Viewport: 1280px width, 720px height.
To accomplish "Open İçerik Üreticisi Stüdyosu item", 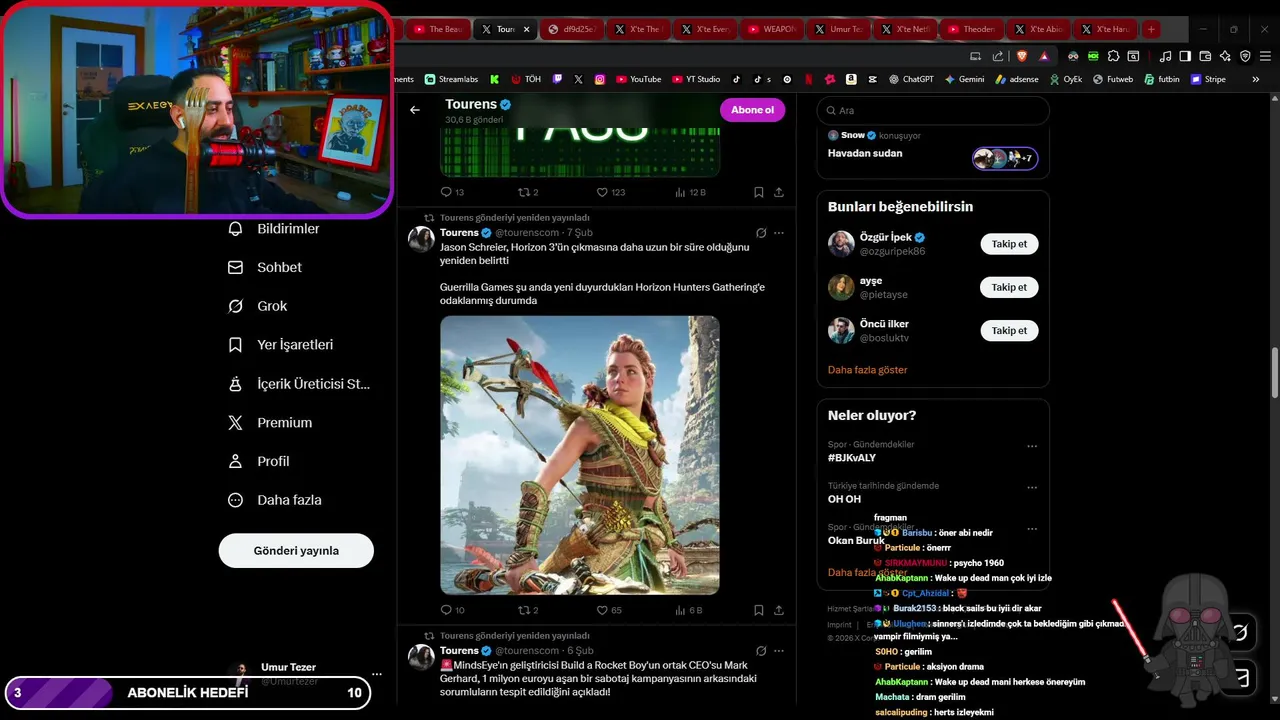I will (x=299, y=384).
